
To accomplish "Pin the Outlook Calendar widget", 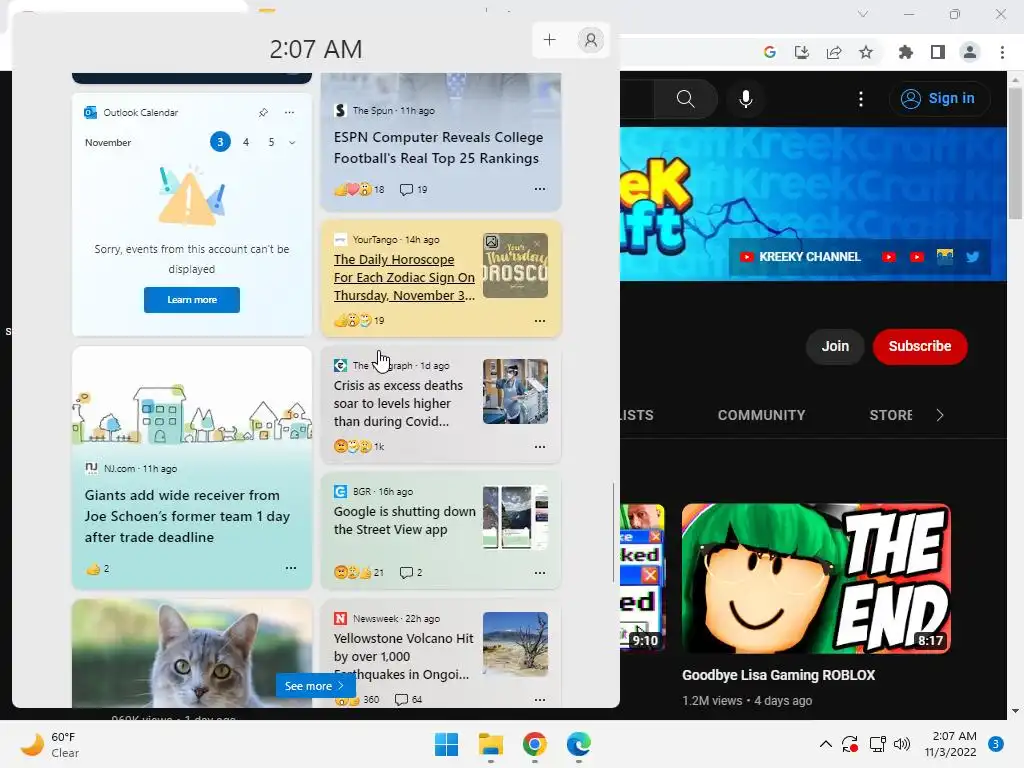I will (x=263, y=112).
